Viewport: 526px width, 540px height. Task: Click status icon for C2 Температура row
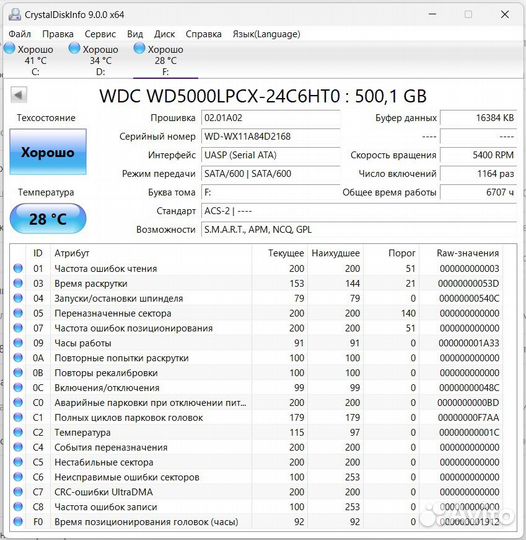tap(18, 432)
